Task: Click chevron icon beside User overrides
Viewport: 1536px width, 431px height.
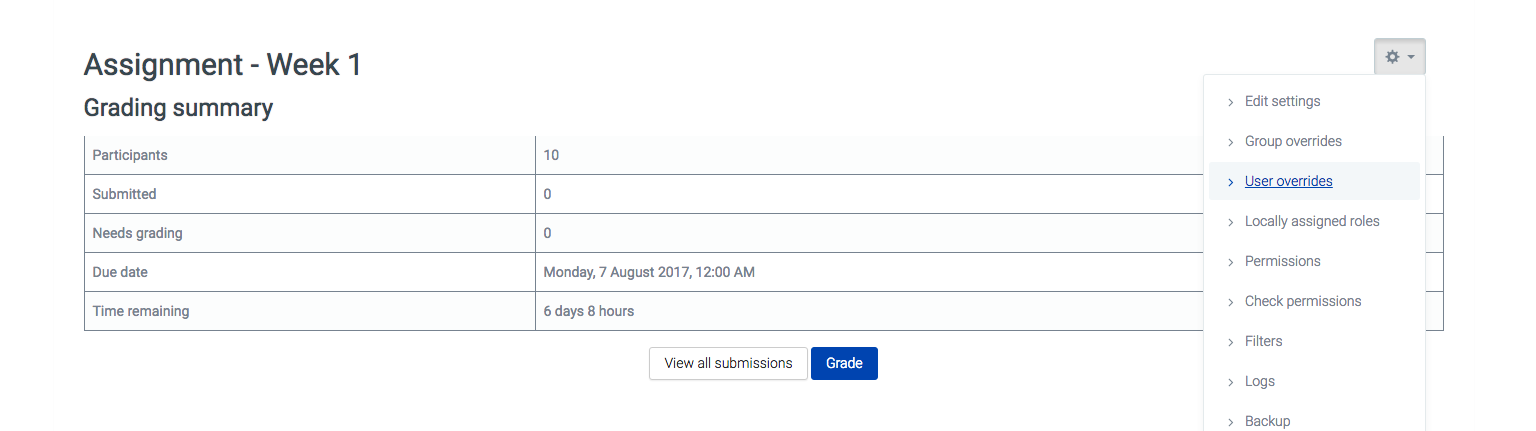Action: [x=1231, y=182]
